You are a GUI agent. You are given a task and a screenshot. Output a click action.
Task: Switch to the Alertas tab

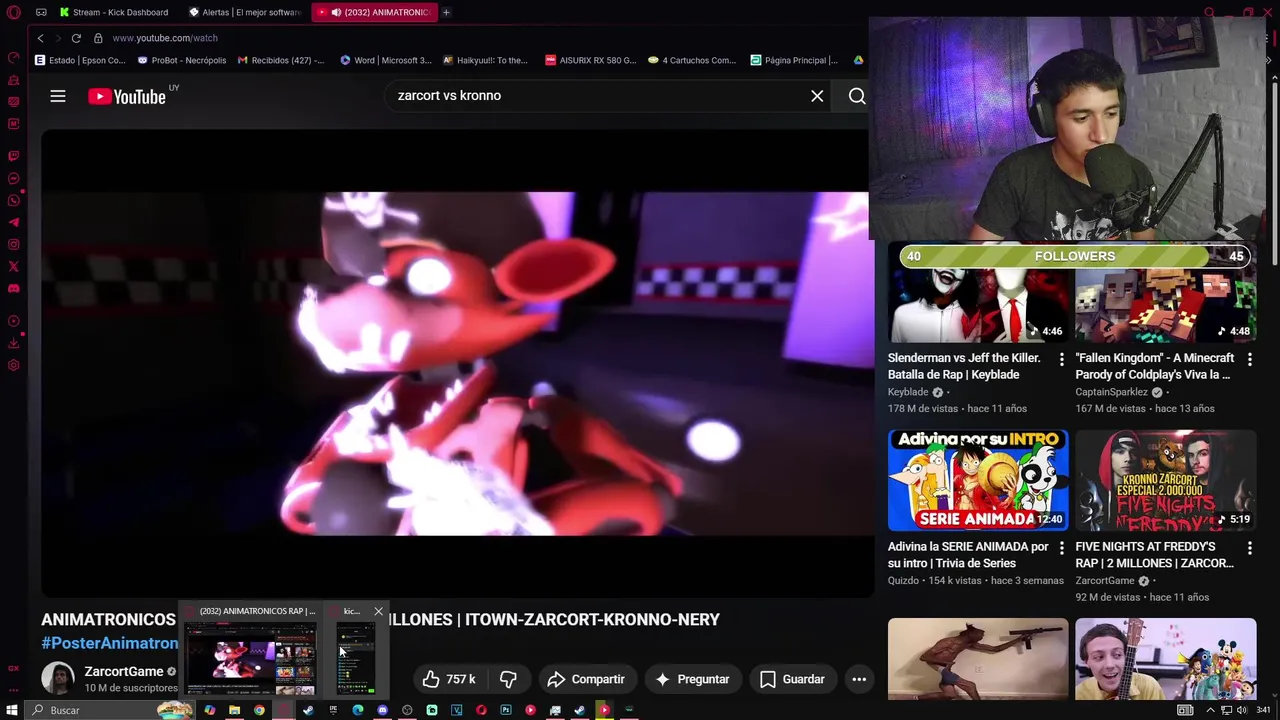tap(245, 12)
